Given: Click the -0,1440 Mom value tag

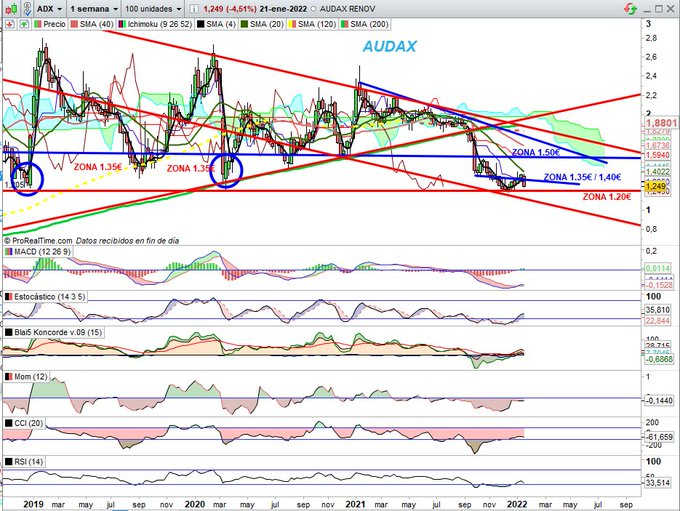Looking at the screenshot, I should 658,401.
